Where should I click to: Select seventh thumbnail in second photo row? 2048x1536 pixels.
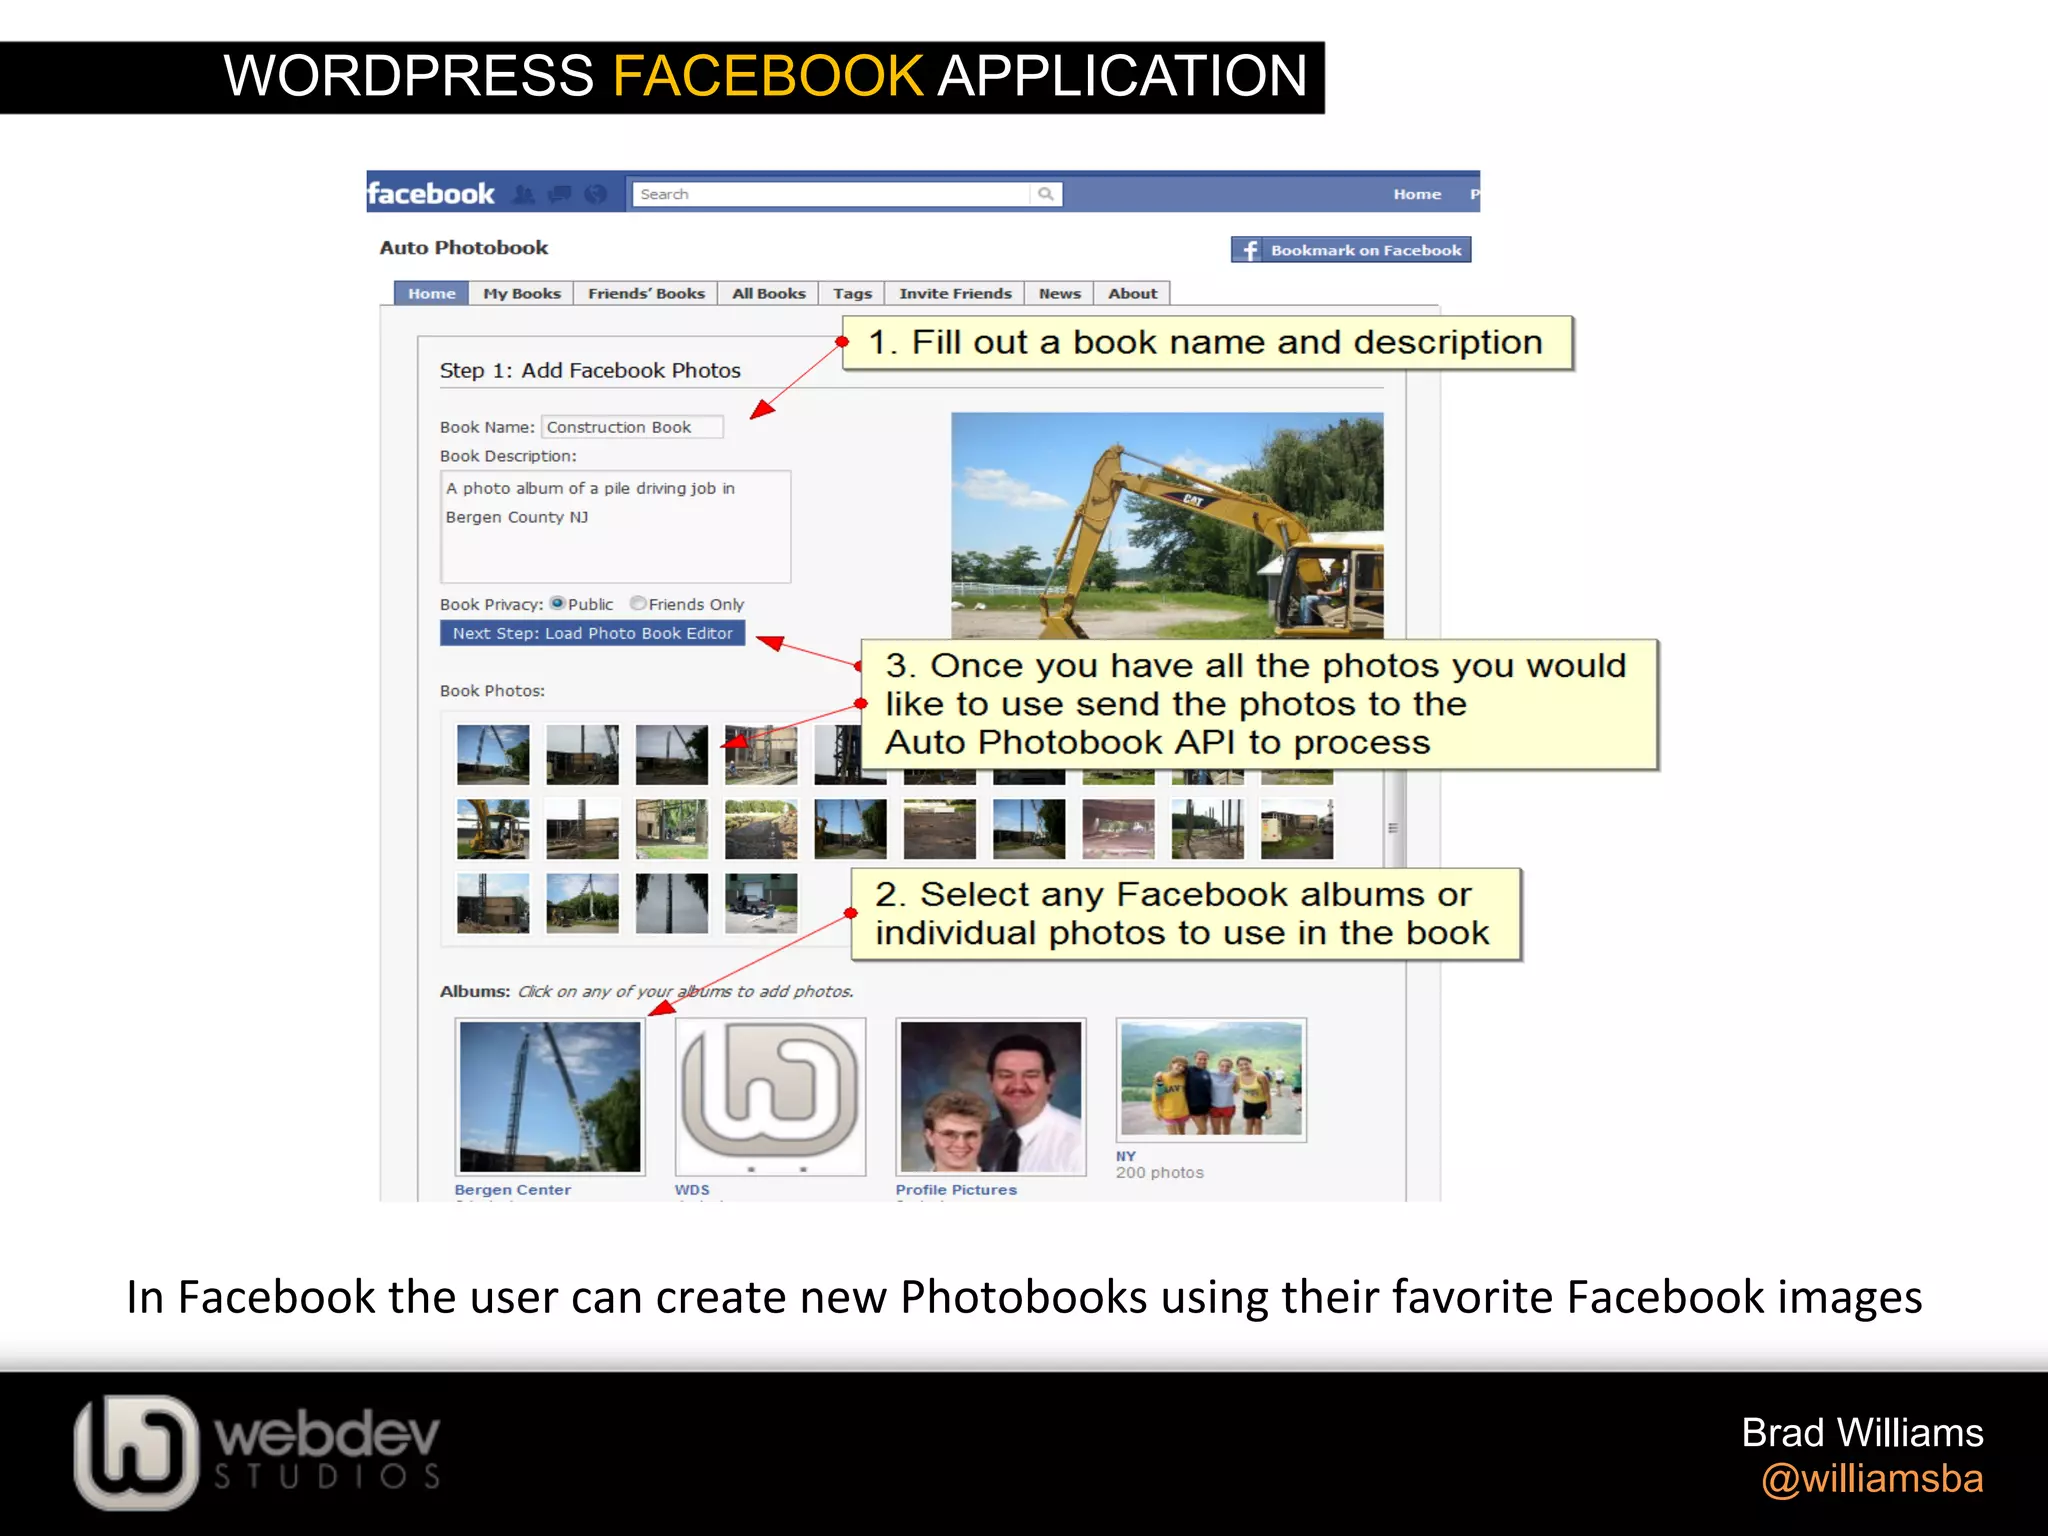pos(1029,829)
